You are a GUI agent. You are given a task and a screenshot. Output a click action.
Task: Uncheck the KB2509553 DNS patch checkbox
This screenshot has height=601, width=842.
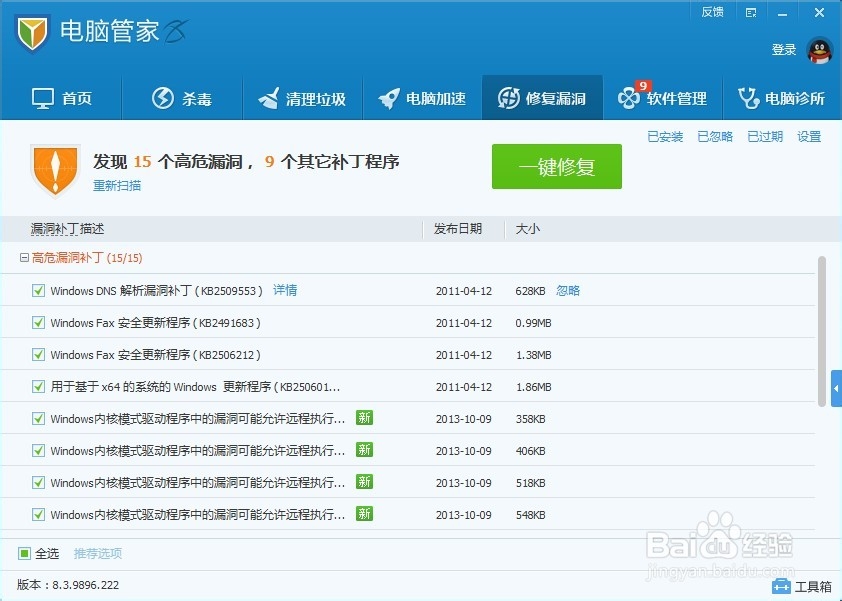[38, 291]
